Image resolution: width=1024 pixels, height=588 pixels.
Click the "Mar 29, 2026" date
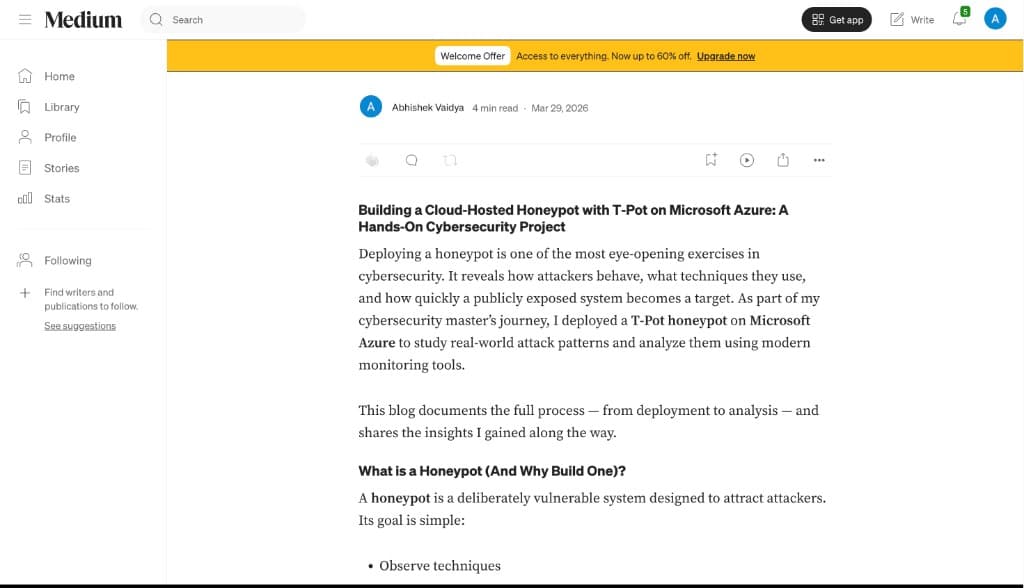click(560, 108)
